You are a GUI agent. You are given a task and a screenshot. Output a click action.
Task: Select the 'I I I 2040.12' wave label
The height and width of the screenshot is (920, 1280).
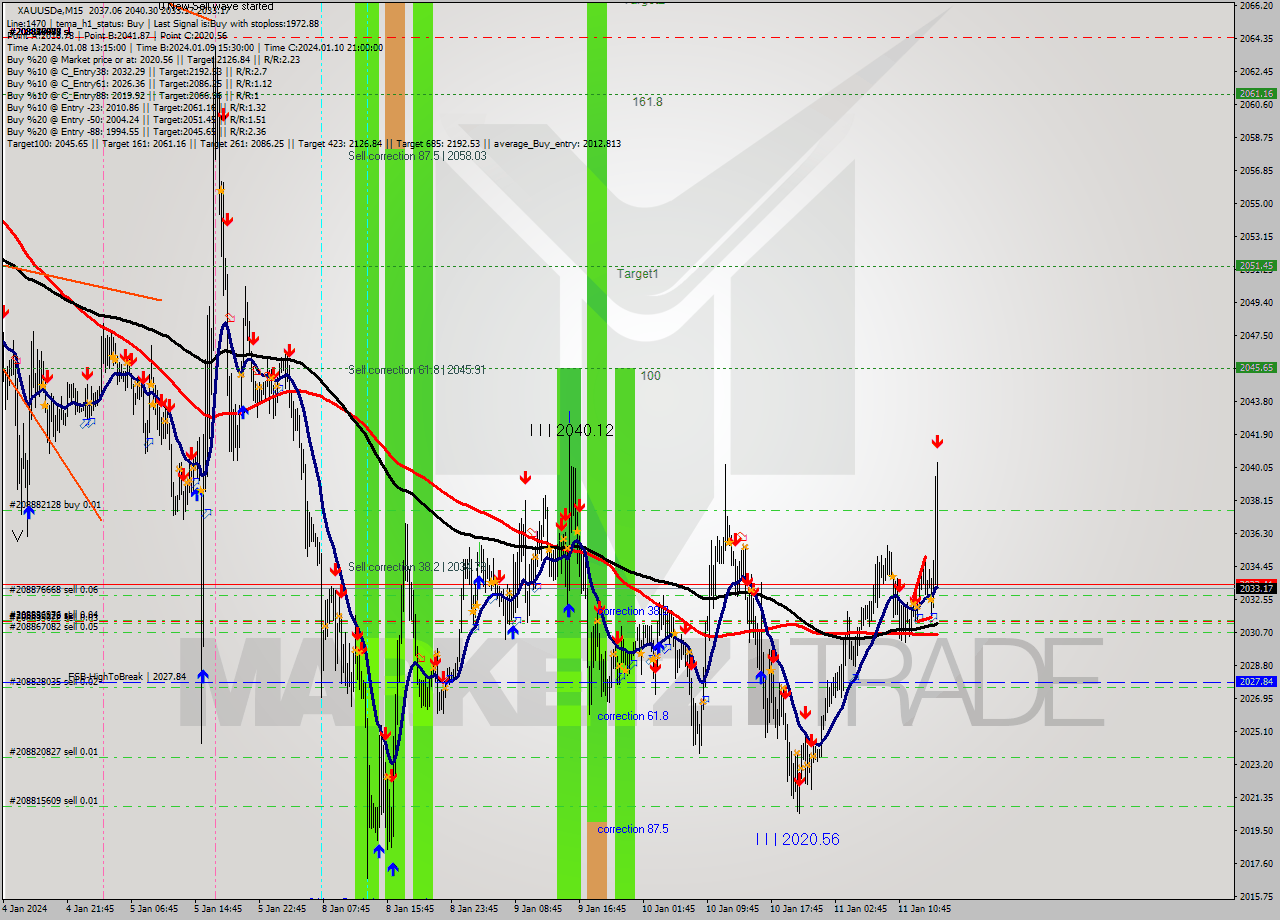[x=572, y=430]
